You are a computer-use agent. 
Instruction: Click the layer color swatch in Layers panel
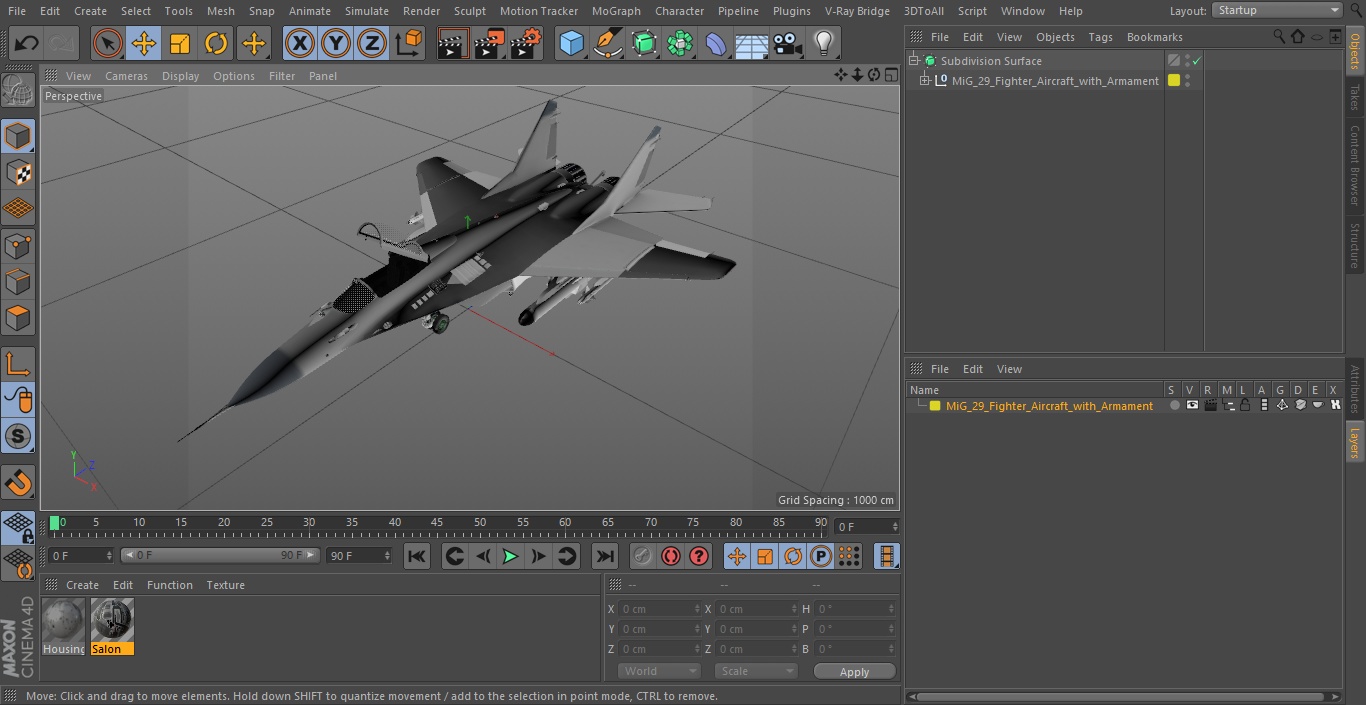click(935, 406)
